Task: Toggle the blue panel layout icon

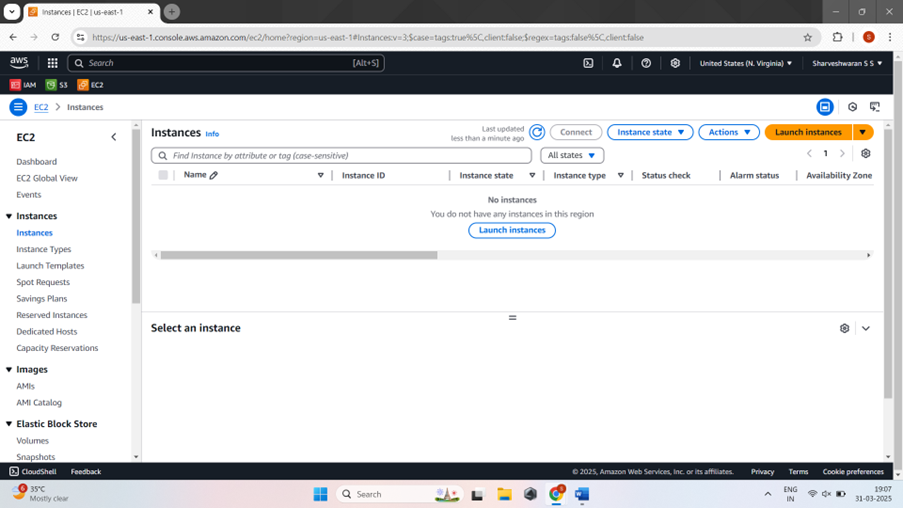Action: (825, 107)
